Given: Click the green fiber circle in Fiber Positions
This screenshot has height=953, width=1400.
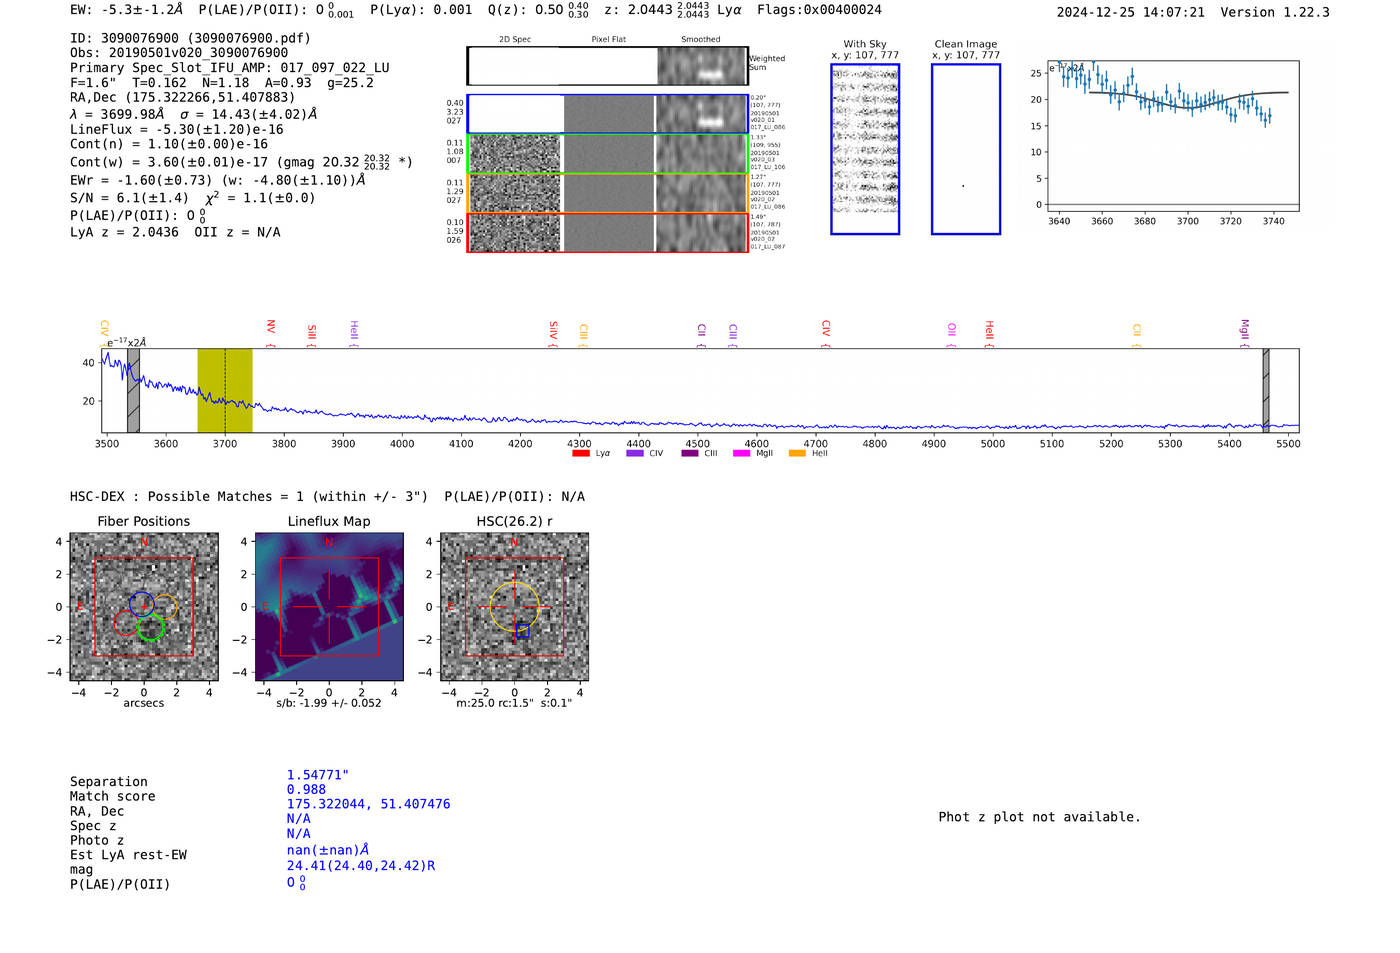Looking at the screenshot, I should point(151,628).
